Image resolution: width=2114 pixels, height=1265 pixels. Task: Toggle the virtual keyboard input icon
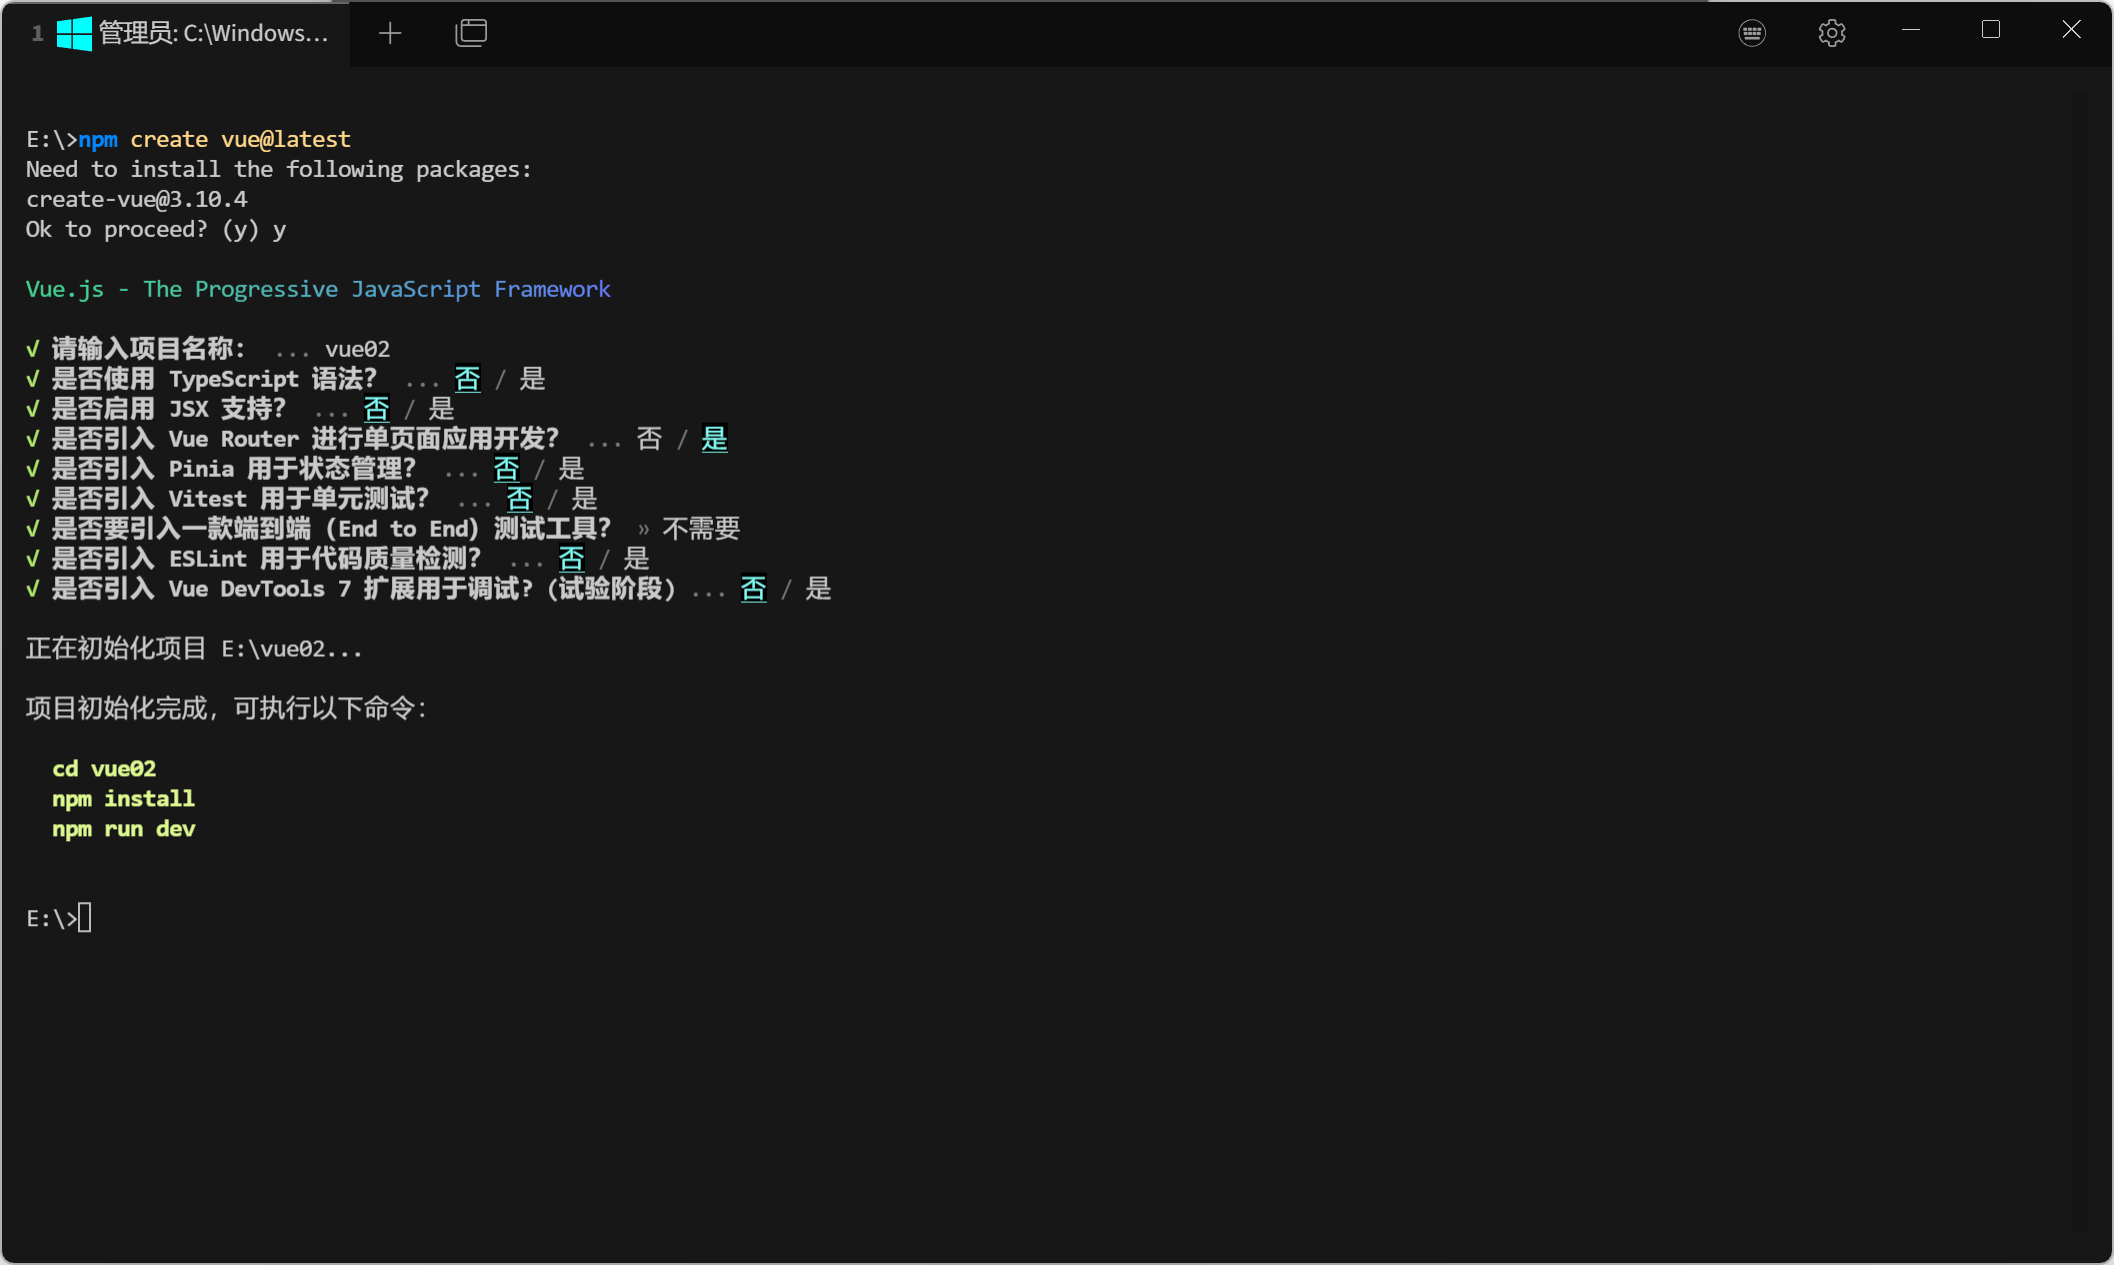pos(1752,33)
